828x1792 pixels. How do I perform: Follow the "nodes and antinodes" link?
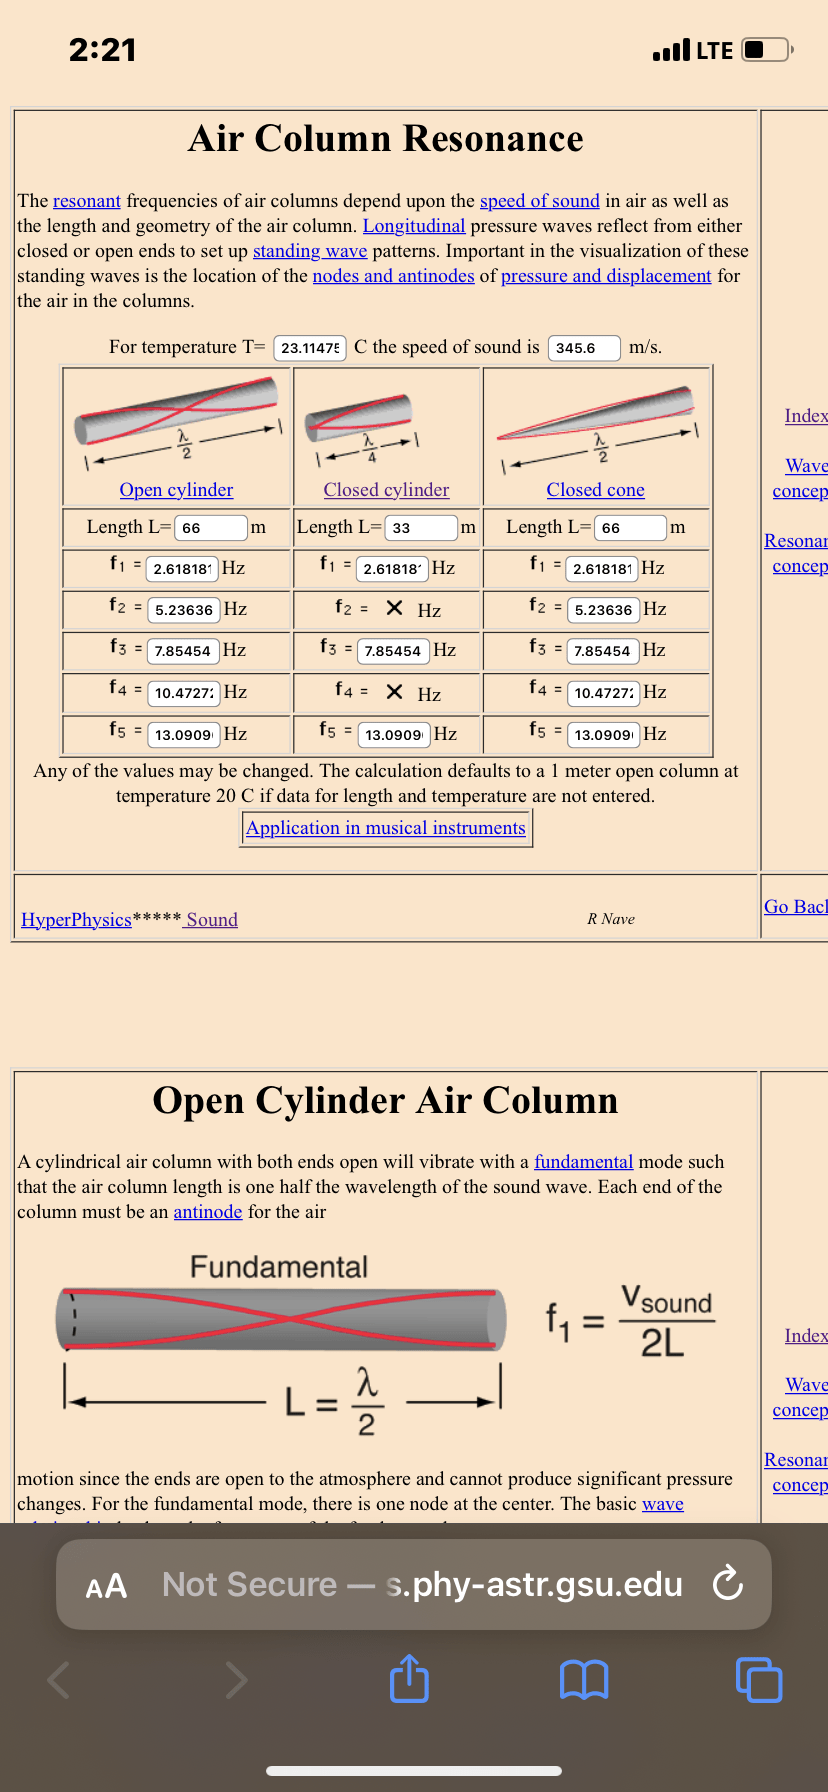tap(394, 276)
